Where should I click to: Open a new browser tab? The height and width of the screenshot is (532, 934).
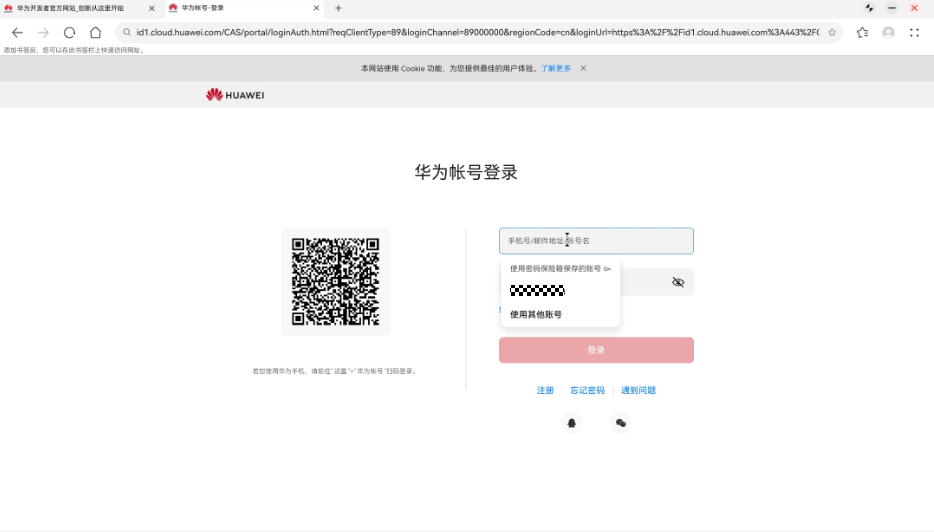point(338,8)
